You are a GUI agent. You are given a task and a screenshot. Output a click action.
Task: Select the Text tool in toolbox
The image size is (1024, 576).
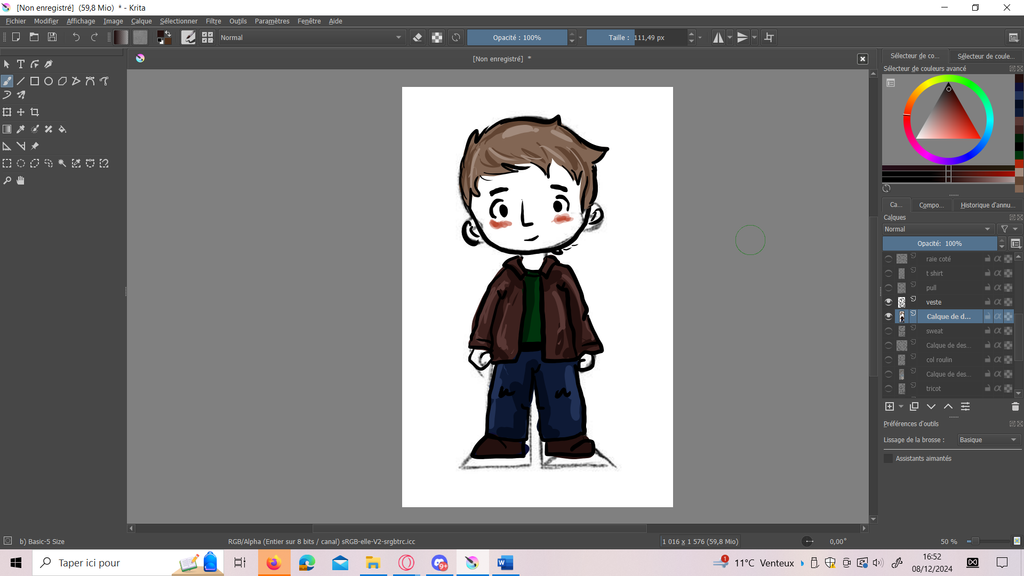(20, 64)
